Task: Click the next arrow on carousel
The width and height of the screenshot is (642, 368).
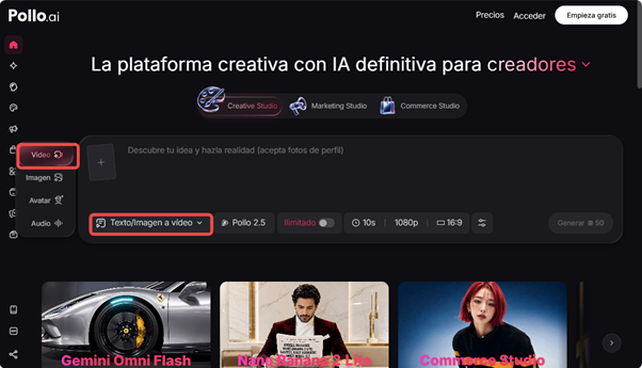Action: click(x=611, y=343)
